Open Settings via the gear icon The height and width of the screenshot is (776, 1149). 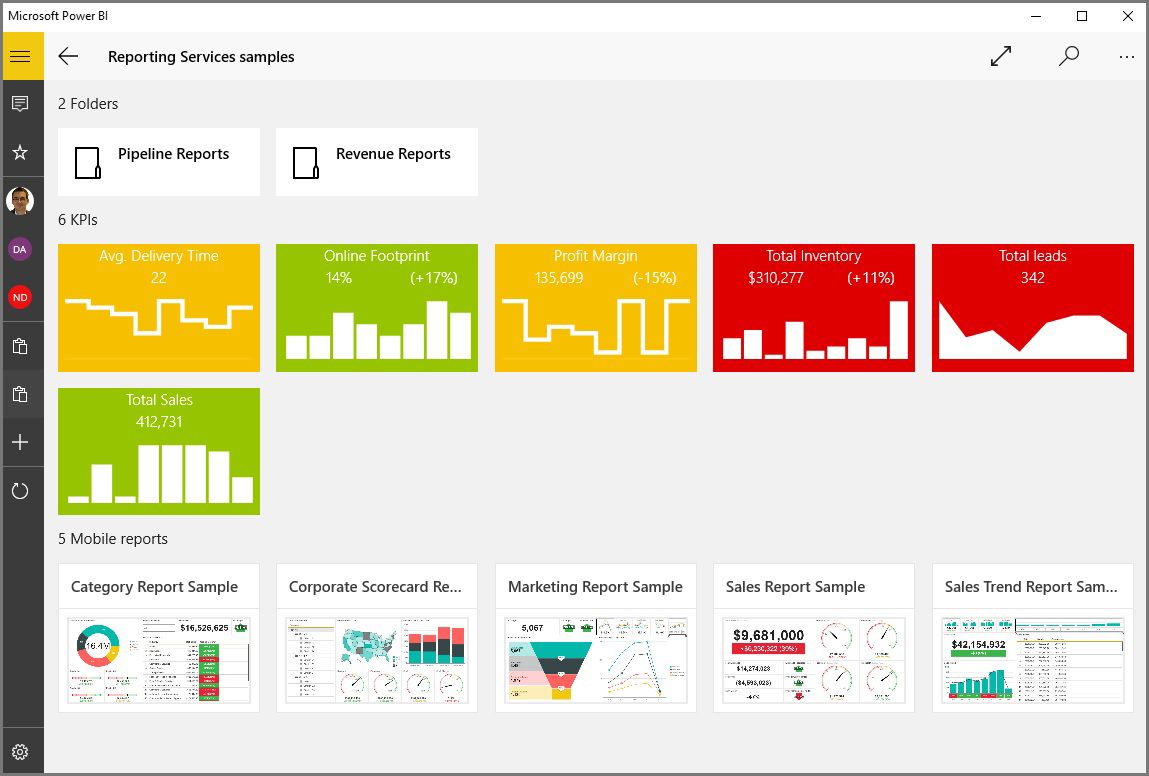[21, 751]
